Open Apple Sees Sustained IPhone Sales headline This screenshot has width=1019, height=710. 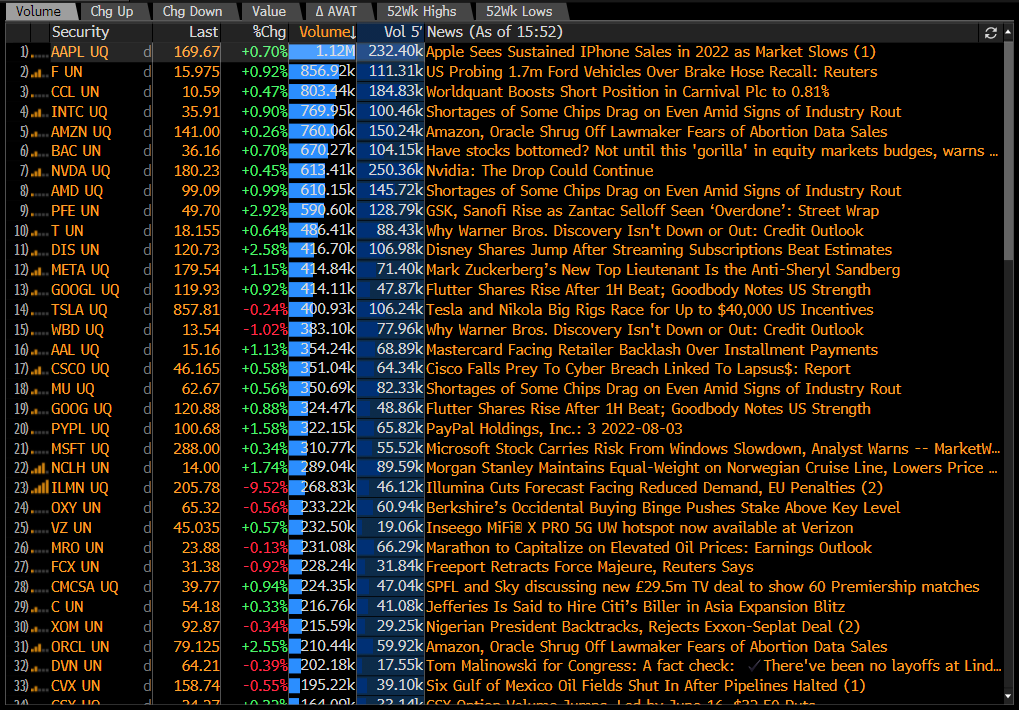651,52
